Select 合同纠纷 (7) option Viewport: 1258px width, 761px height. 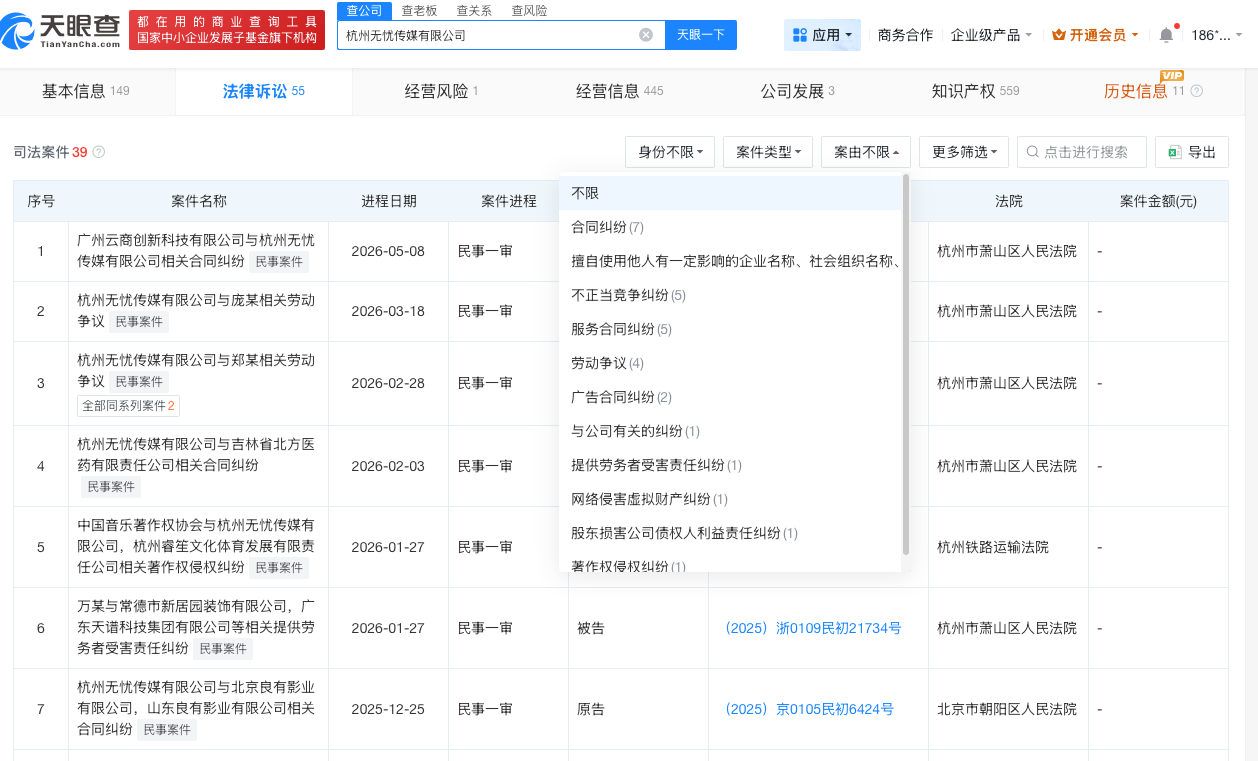731,227
